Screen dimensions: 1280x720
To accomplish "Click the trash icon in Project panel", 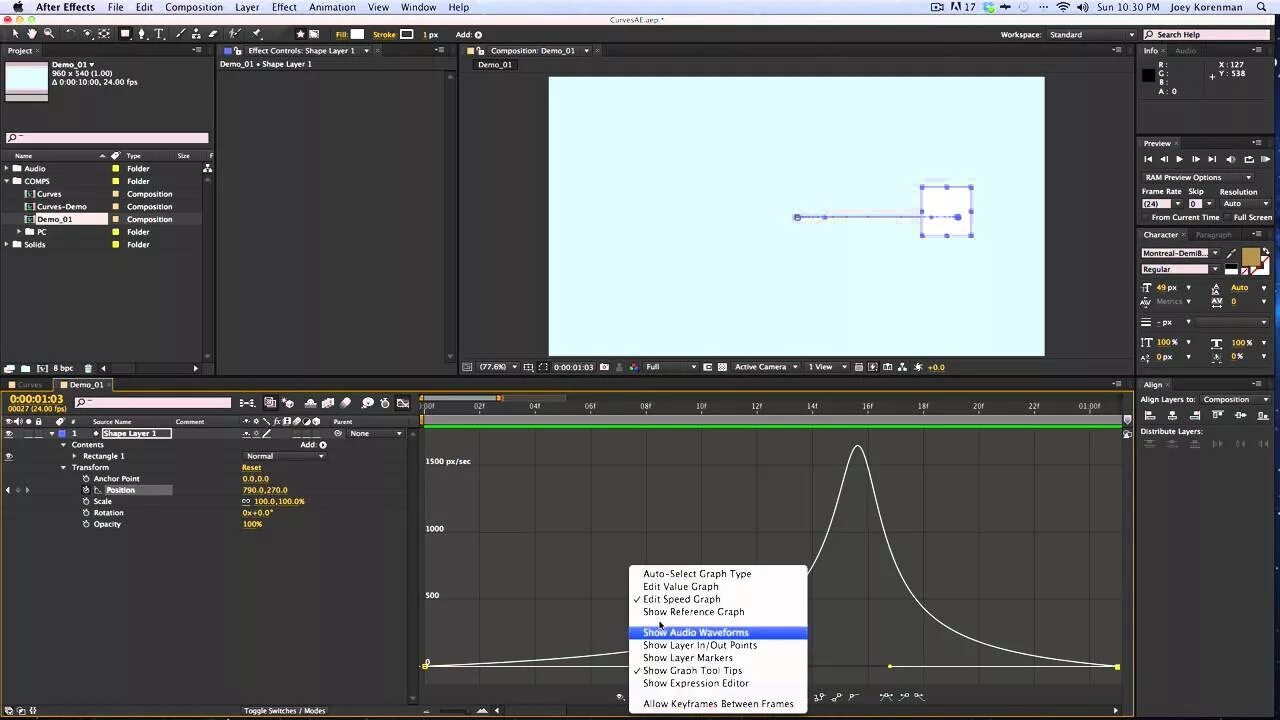I will click(88, 368).
